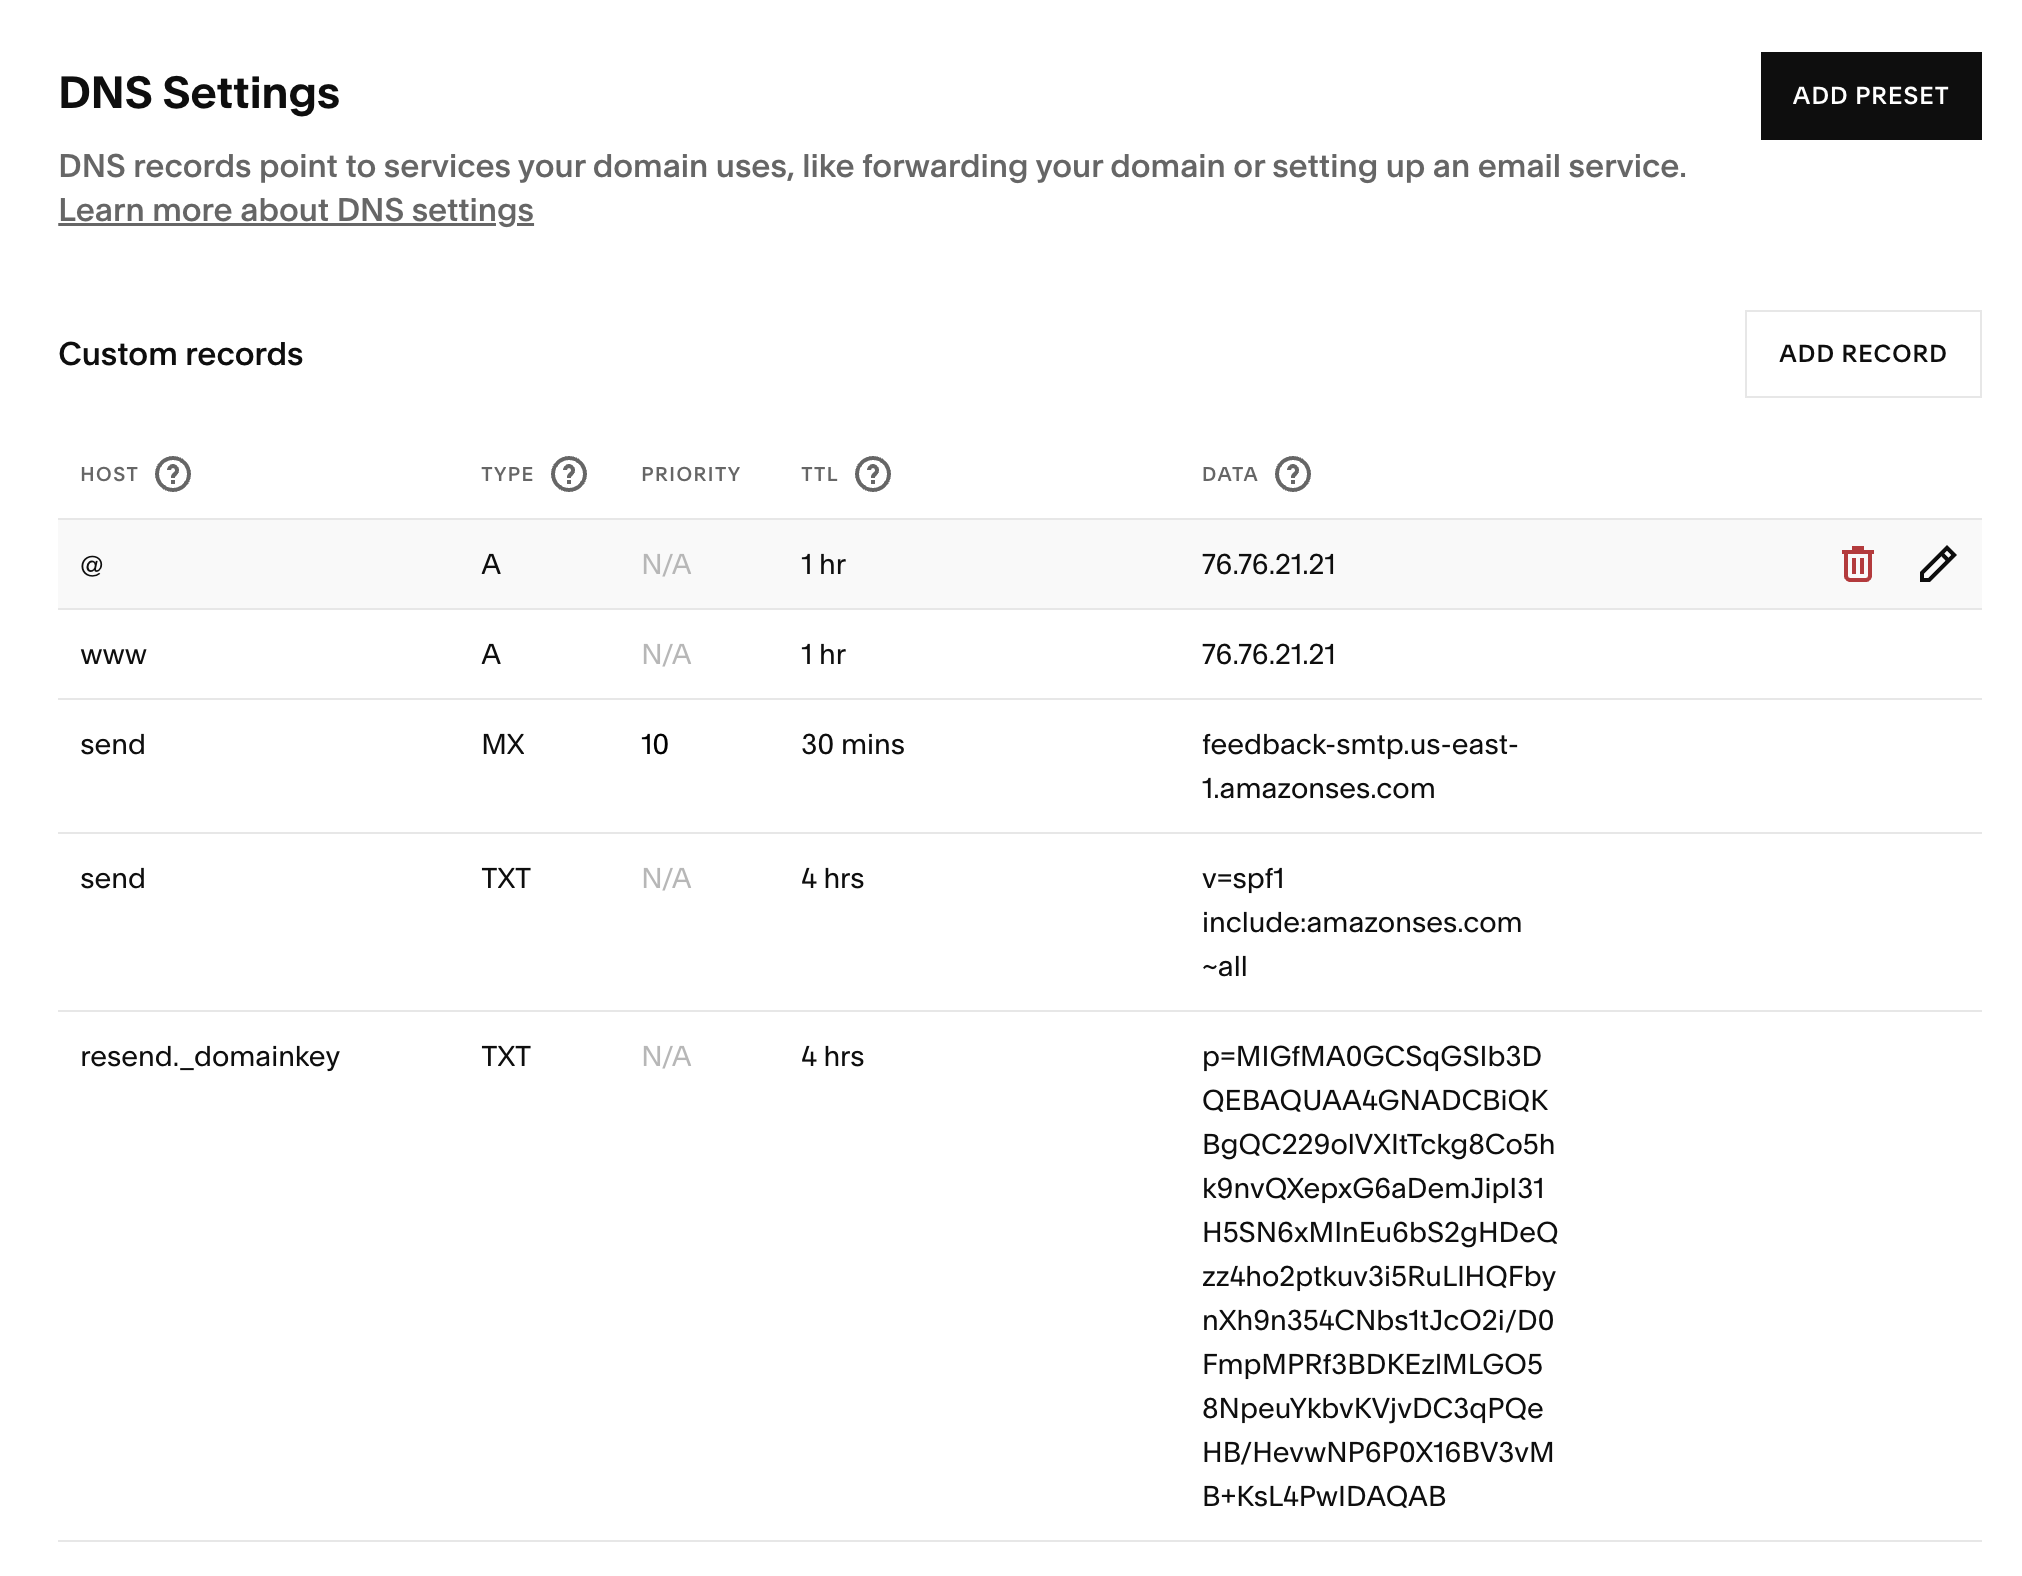
Task: Click the Custom records heading
Action: pos(181,354)
